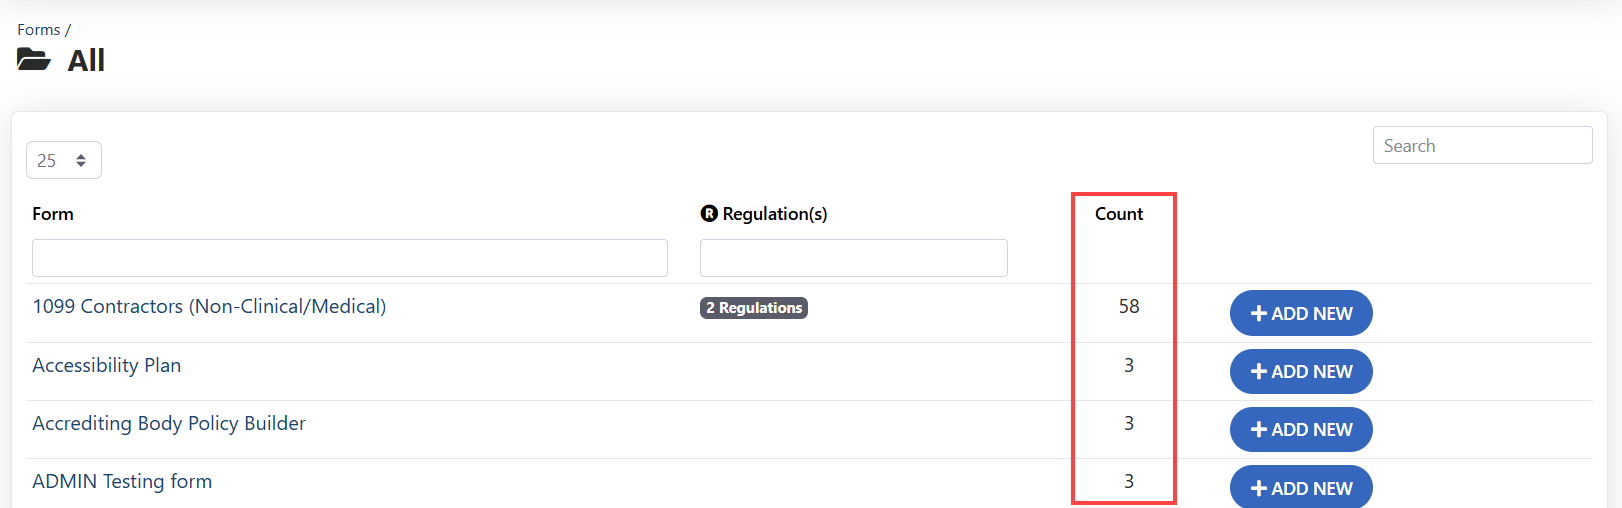Screen dimensions: 1622x508
Task: Open the Accessibility Plan form
Action: (x=107, y=366)
